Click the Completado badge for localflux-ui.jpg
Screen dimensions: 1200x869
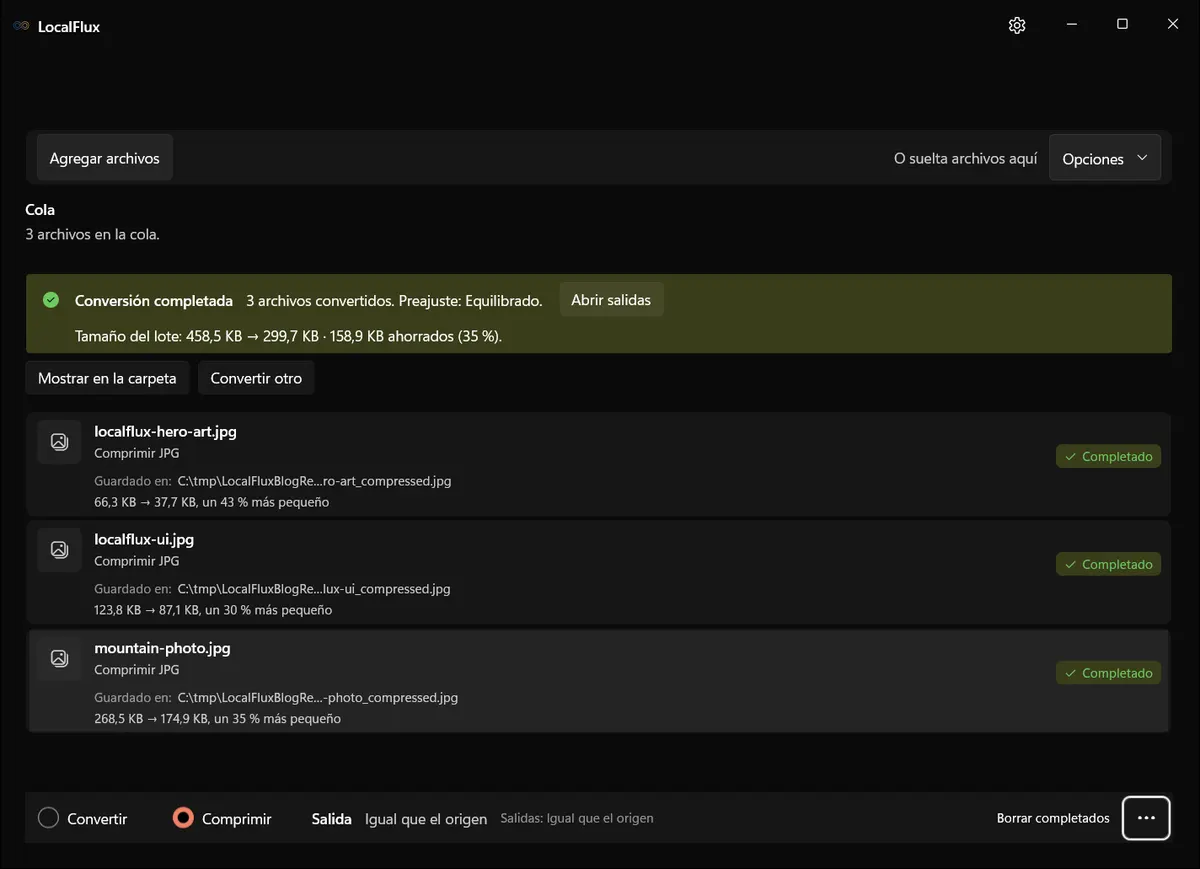(1108, 564)
